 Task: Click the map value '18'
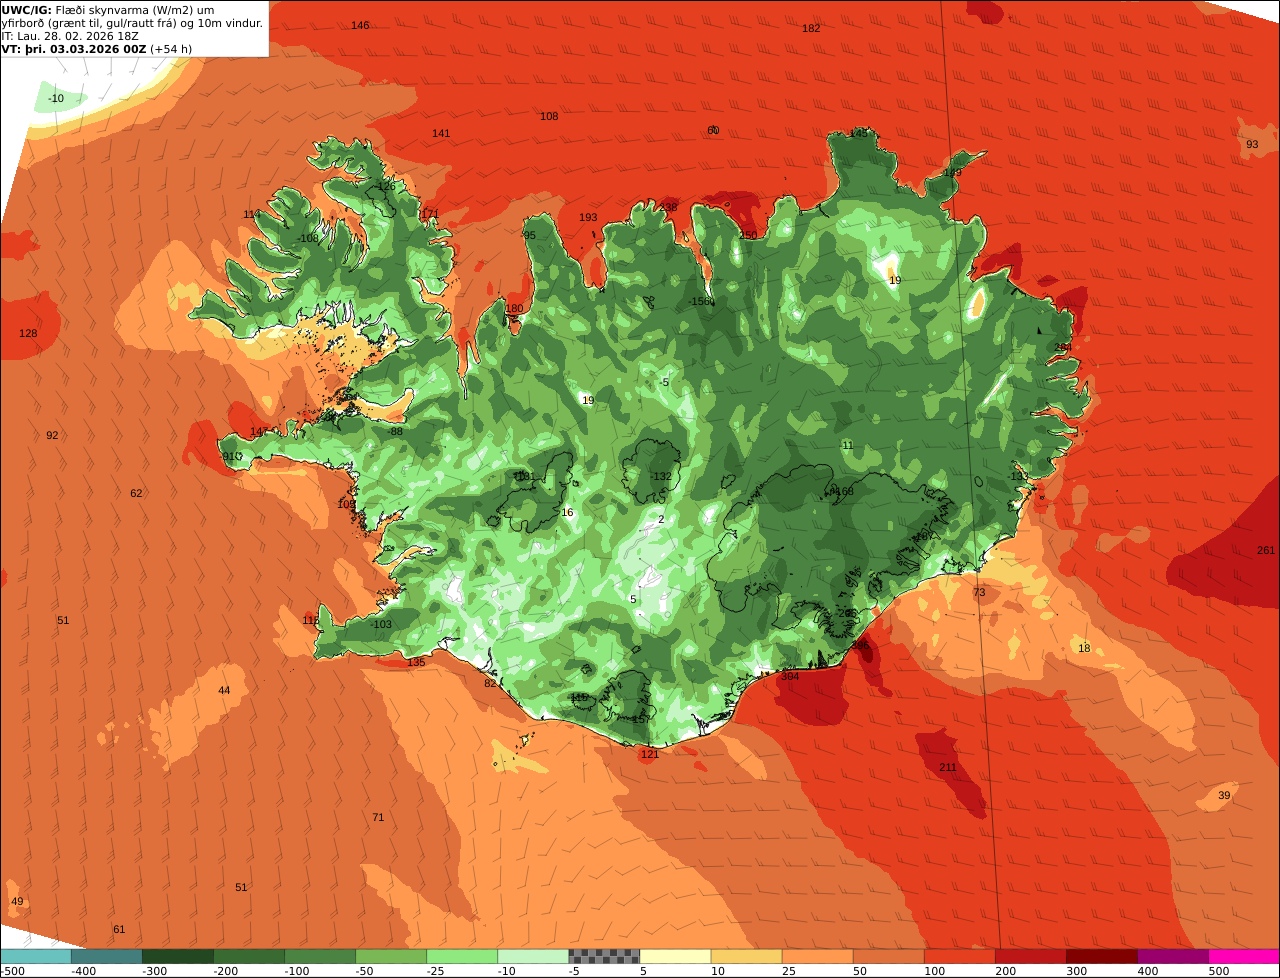[1084, 648]
